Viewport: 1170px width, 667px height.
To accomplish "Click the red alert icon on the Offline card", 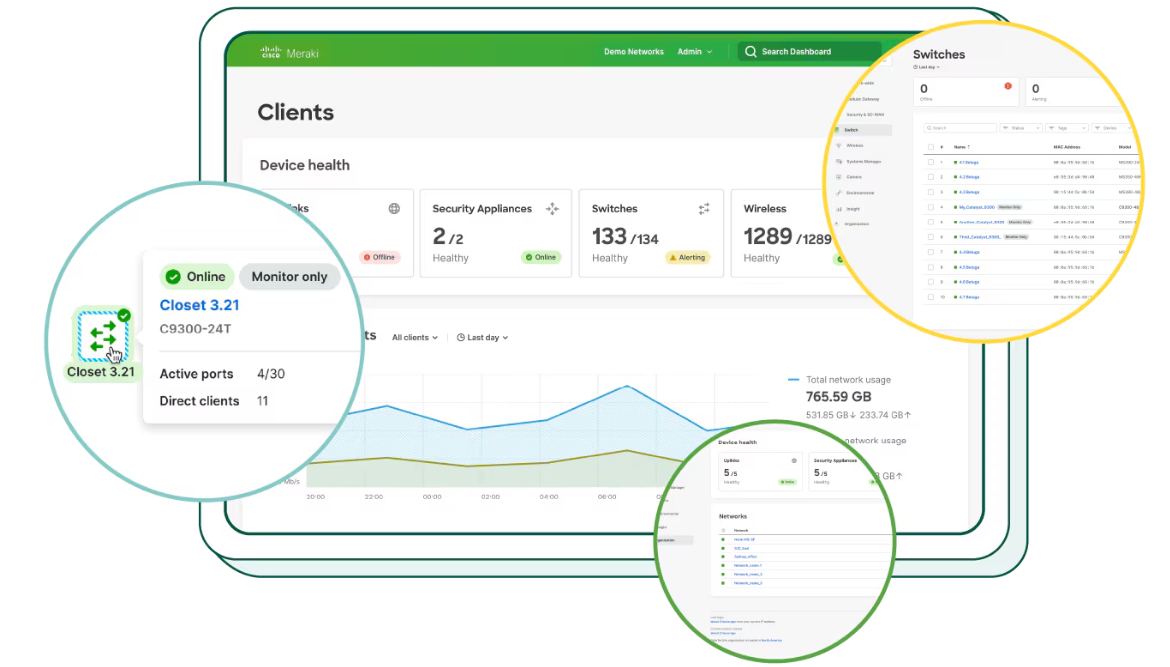I will 1008,86.
